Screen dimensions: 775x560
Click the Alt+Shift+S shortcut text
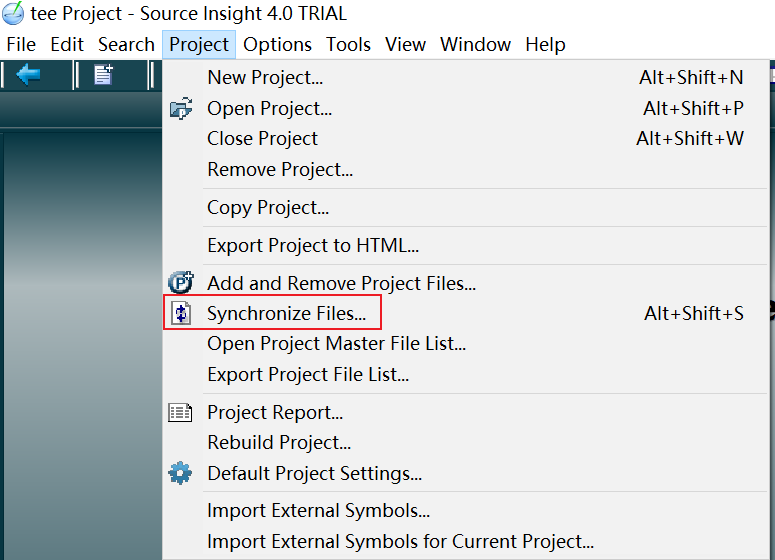(x=693, y=313)
